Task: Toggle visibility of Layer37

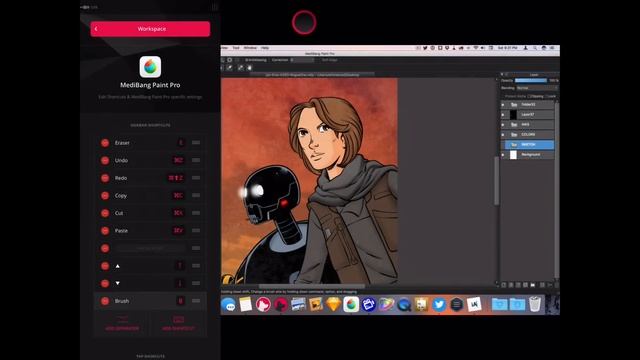Action: pos(503,115)
